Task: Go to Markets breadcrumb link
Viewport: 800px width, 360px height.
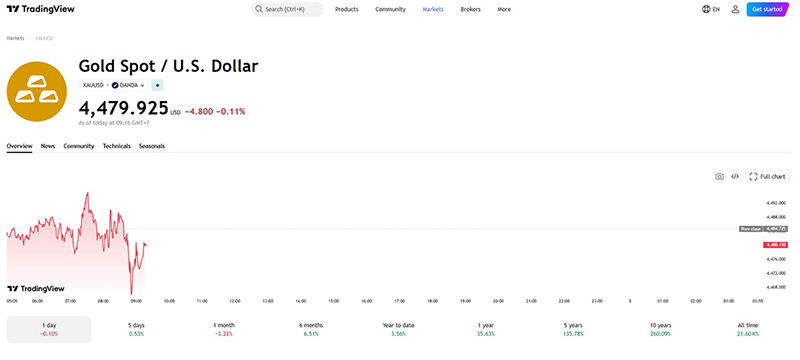Action: 15,38
